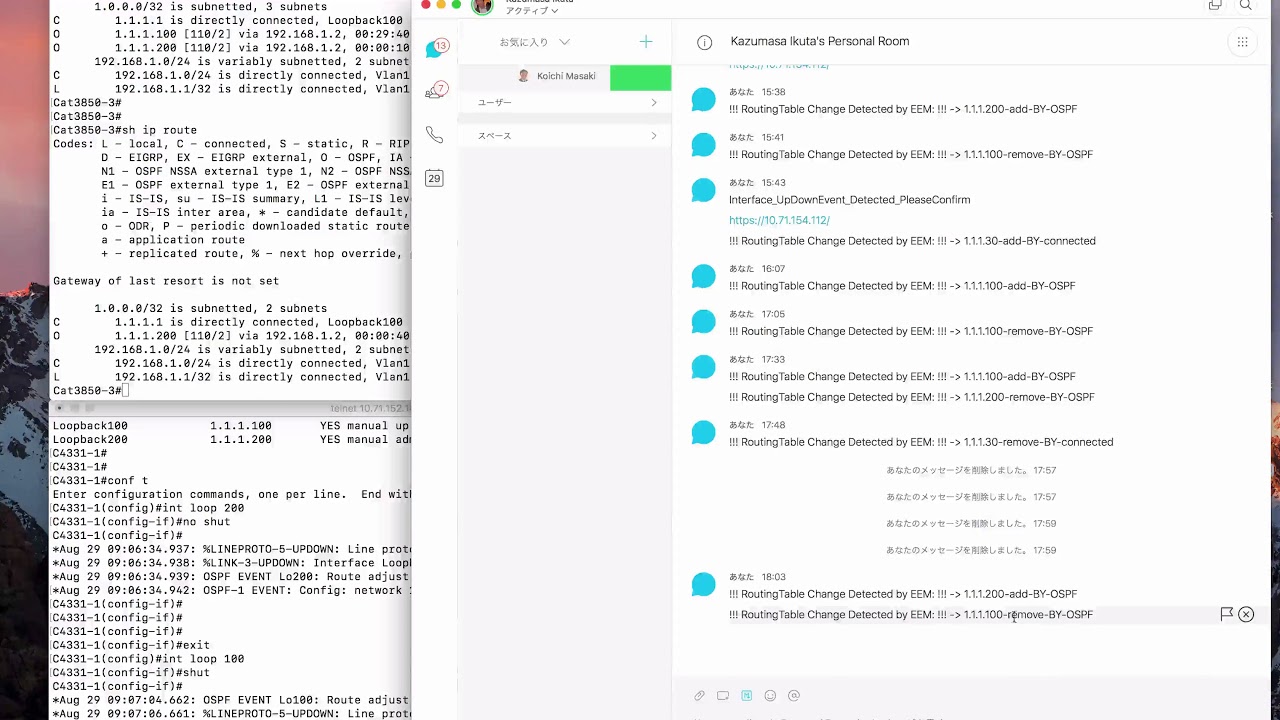The image size is (1280, 720).
Task: Click the @ mention icon
Action: pyautogui.click(x=794, y=696)
